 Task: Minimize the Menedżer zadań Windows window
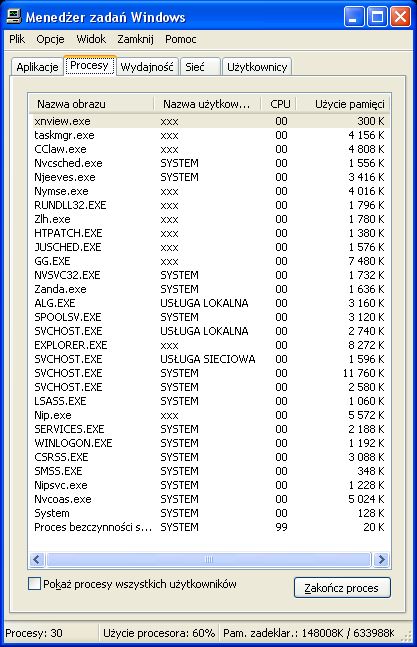click(353, 17)
